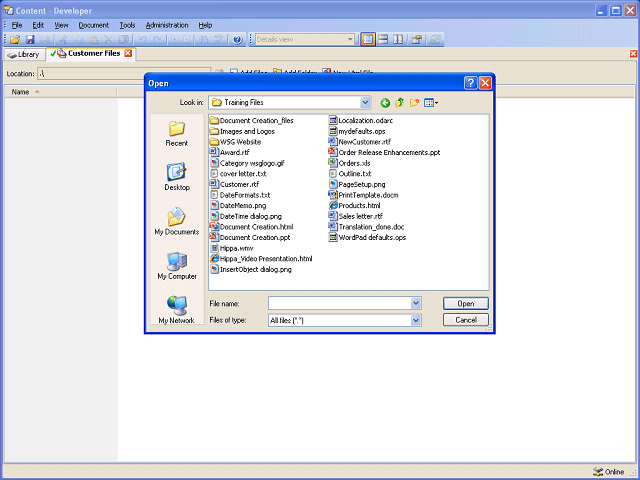Select mydefaults.ops file

357,131
